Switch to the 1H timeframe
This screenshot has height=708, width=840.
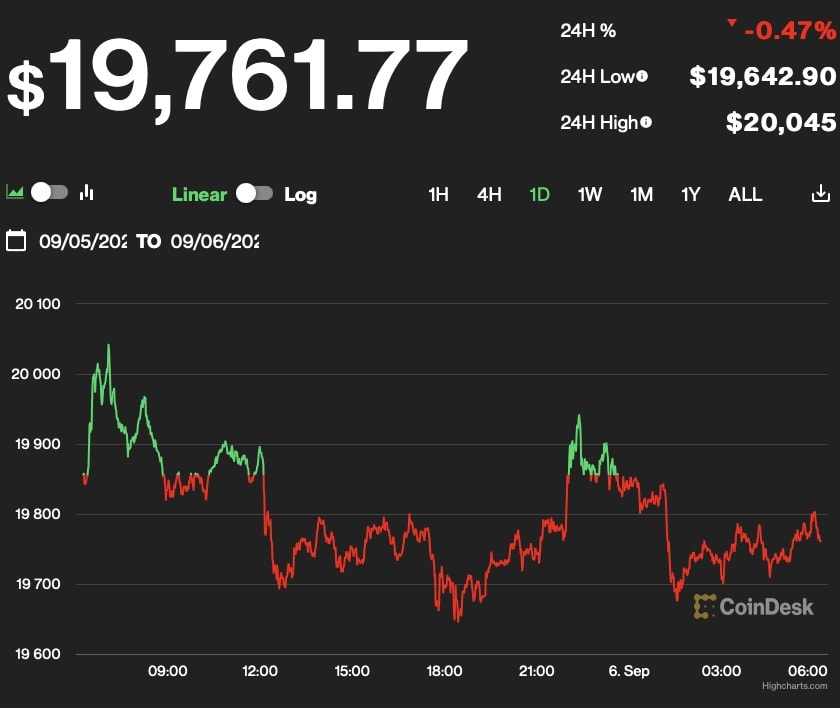coord(438,194)
